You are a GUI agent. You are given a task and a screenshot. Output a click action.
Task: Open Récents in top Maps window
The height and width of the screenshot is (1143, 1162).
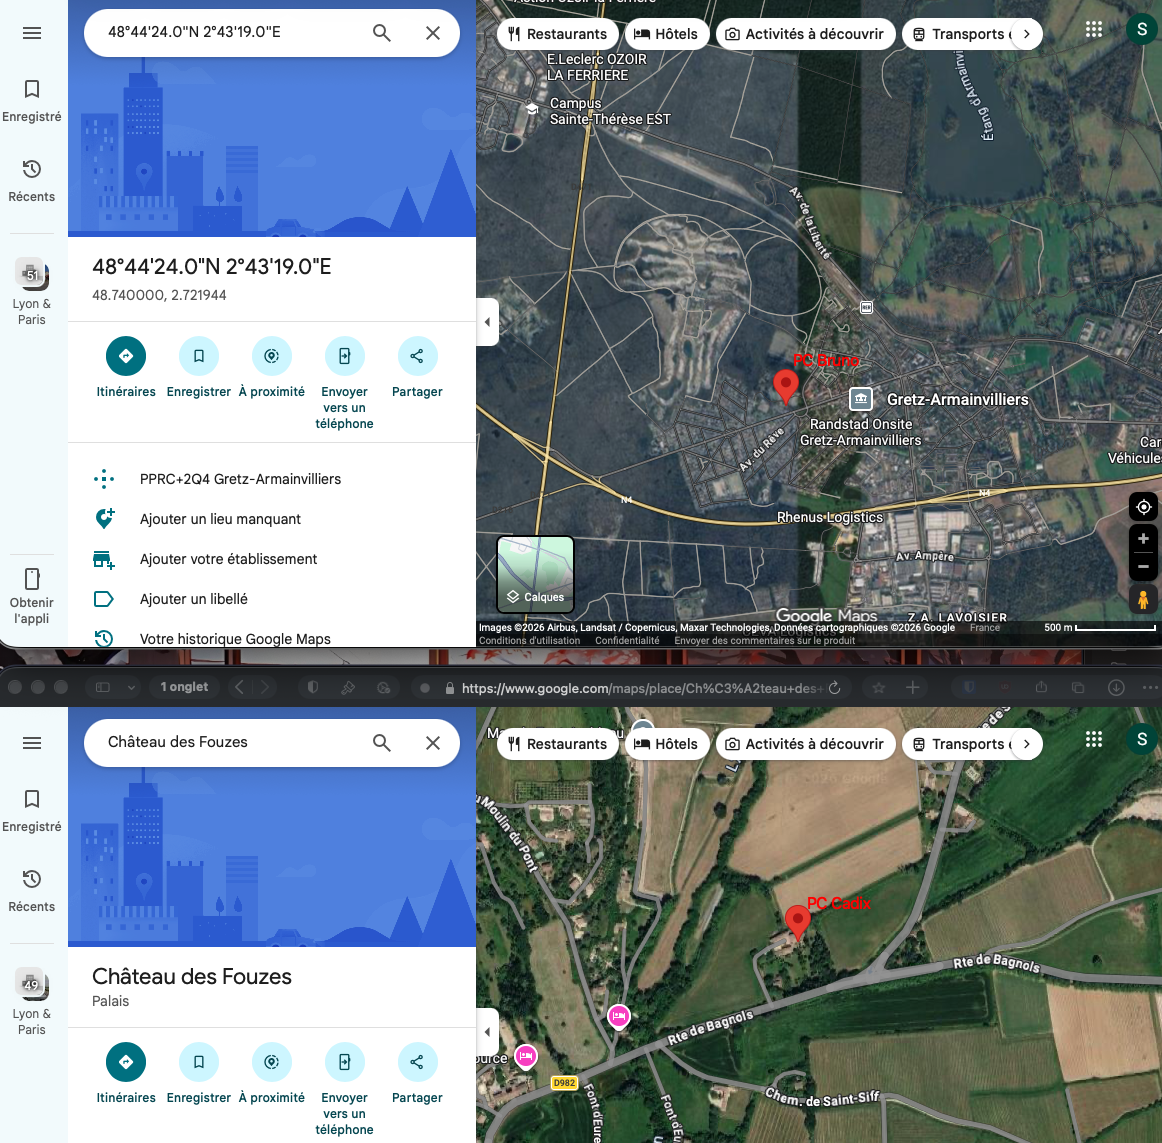pos(32,181)
